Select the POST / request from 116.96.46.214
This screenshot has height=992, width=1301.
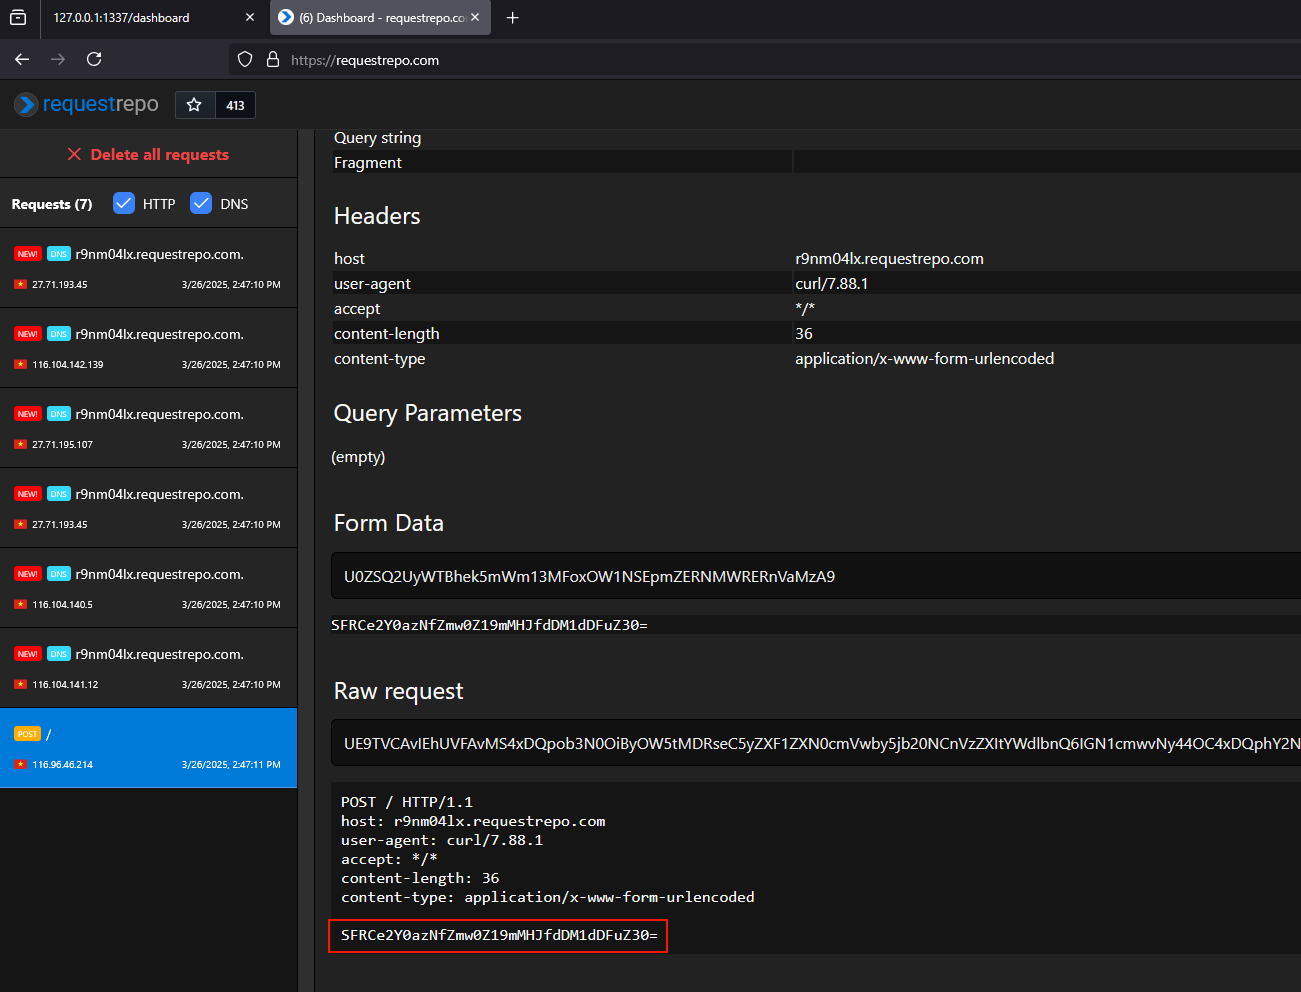148,748
